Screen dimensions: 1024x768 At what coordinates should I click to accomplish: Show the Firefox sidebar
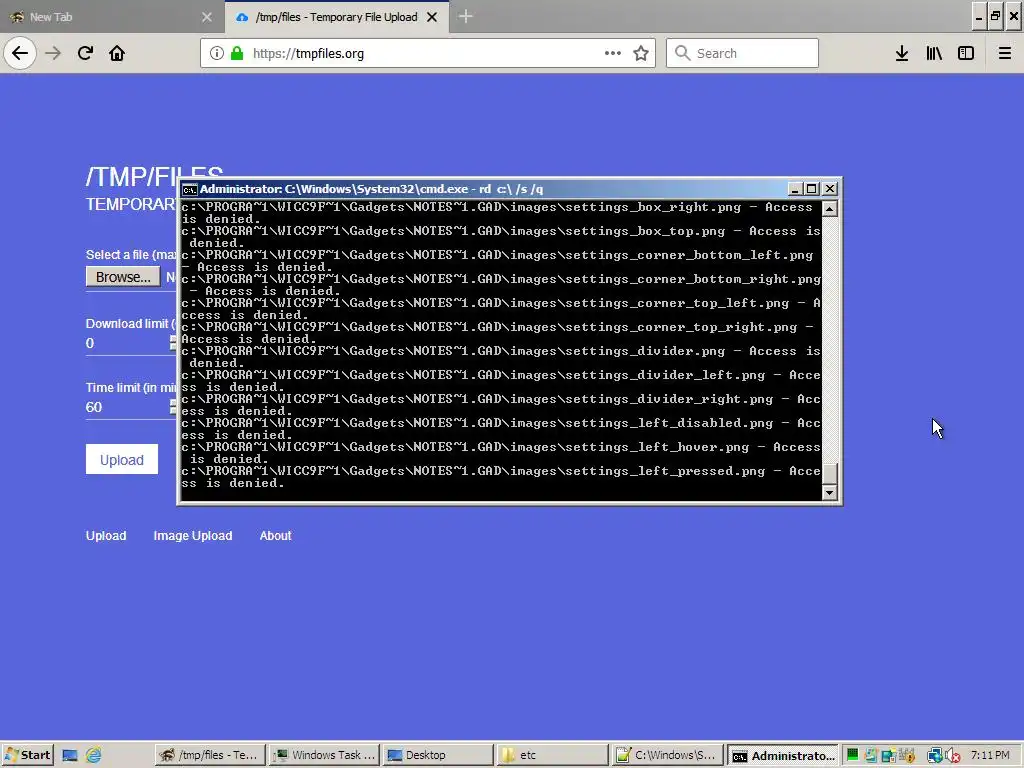coord(966,53)
